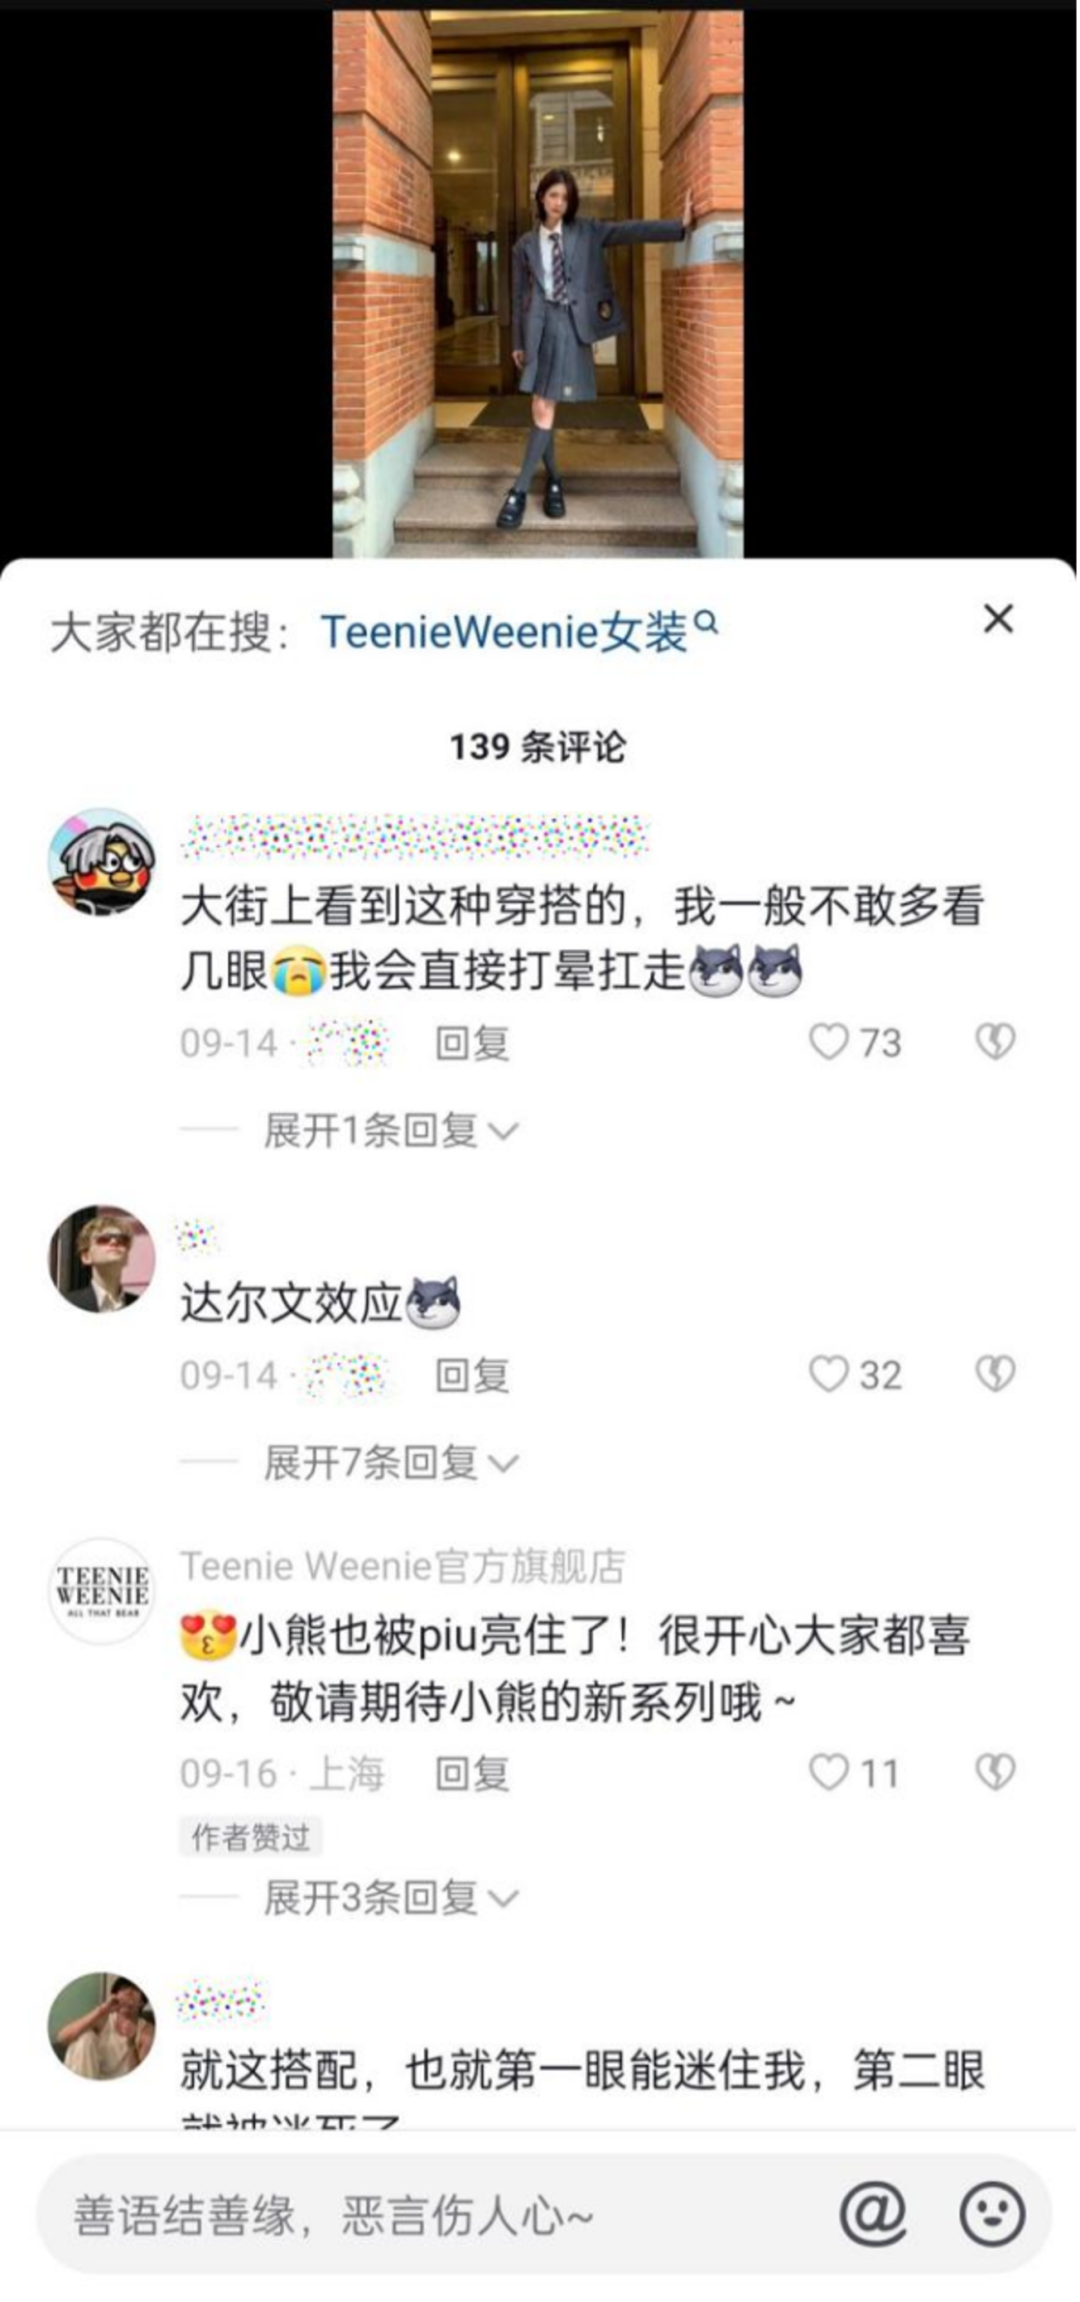Expand 展开1条回复 replies
The width and height of the screenshot is (1080, 2302).
(390, 1130)
